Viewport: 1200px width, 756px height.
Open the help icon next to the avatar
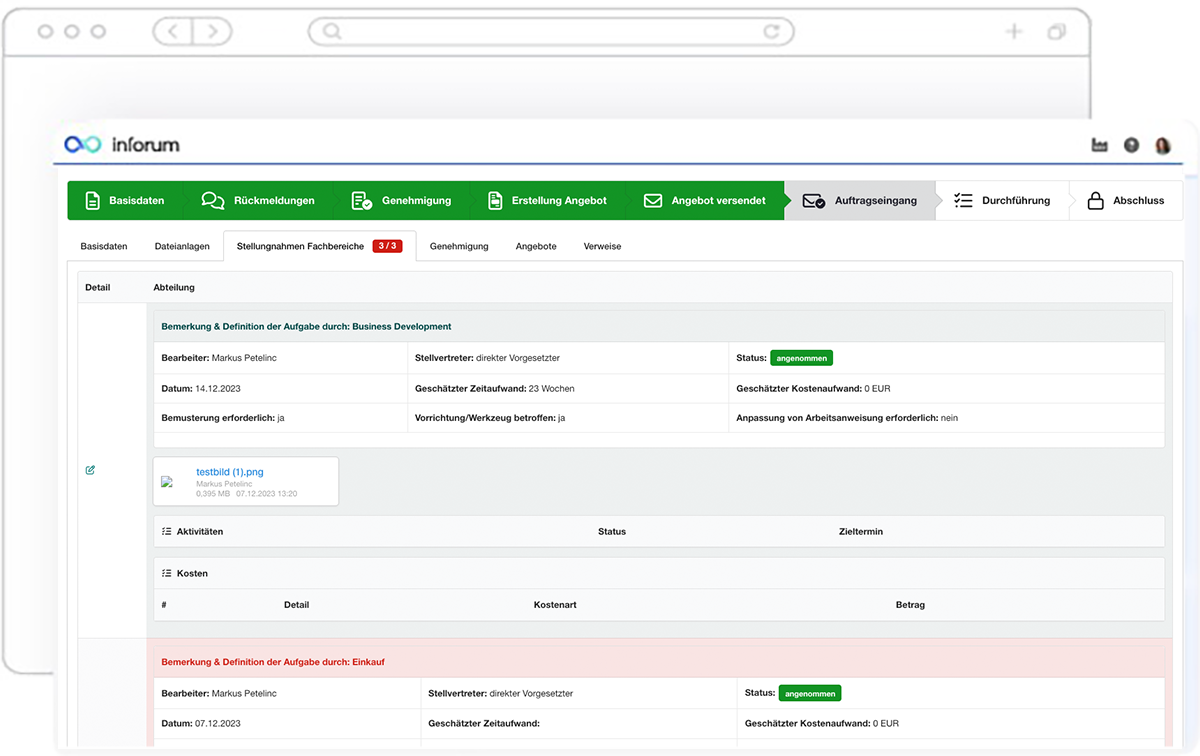click(1131, 145)
